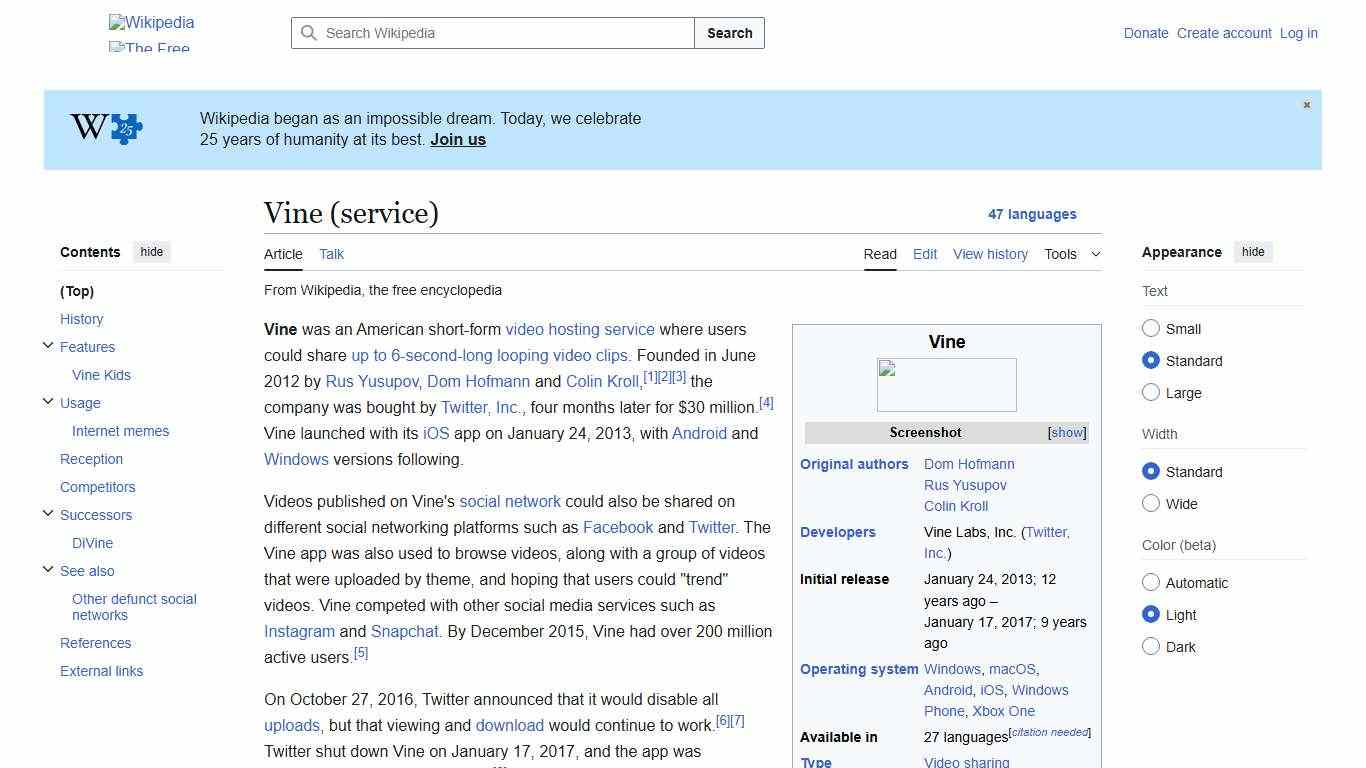This screenshot has width=1366, height=768.
Task: Click the Search button
Action: tap(729, 33)
